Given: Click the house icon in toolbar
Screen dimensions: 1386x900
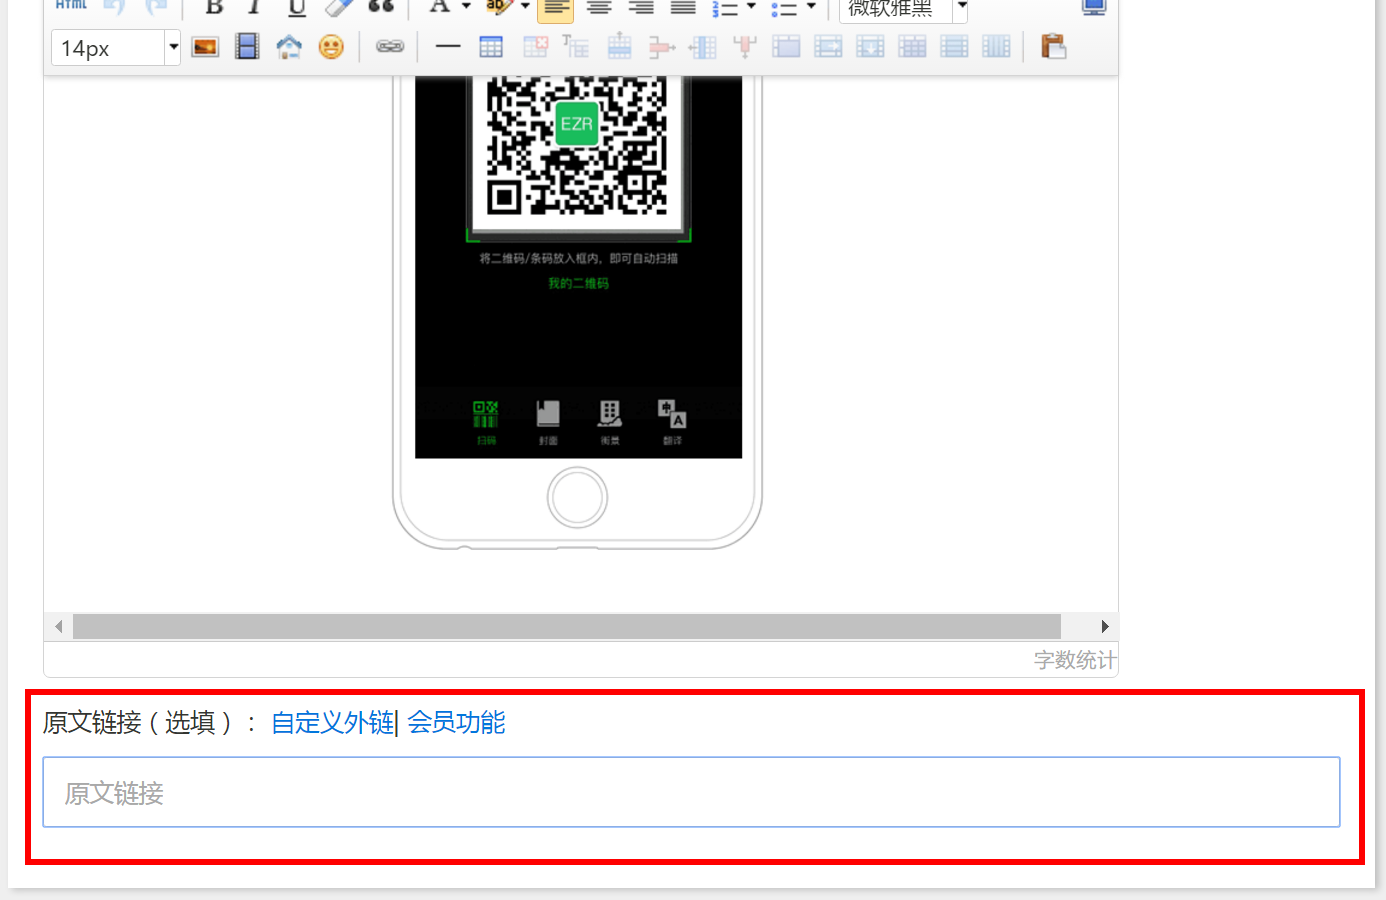Looking at the screenshot, I should tap(289, 47).
